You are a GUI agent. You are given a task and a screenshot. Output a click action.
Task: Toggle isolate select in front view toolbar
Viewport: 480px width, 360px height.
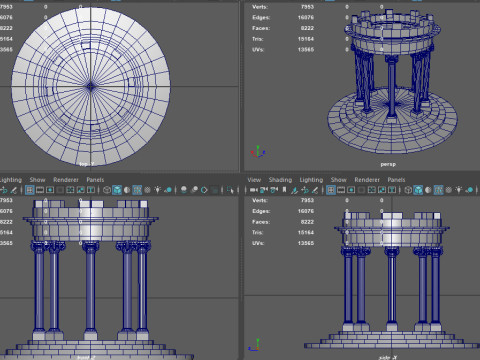coord(230,190)
